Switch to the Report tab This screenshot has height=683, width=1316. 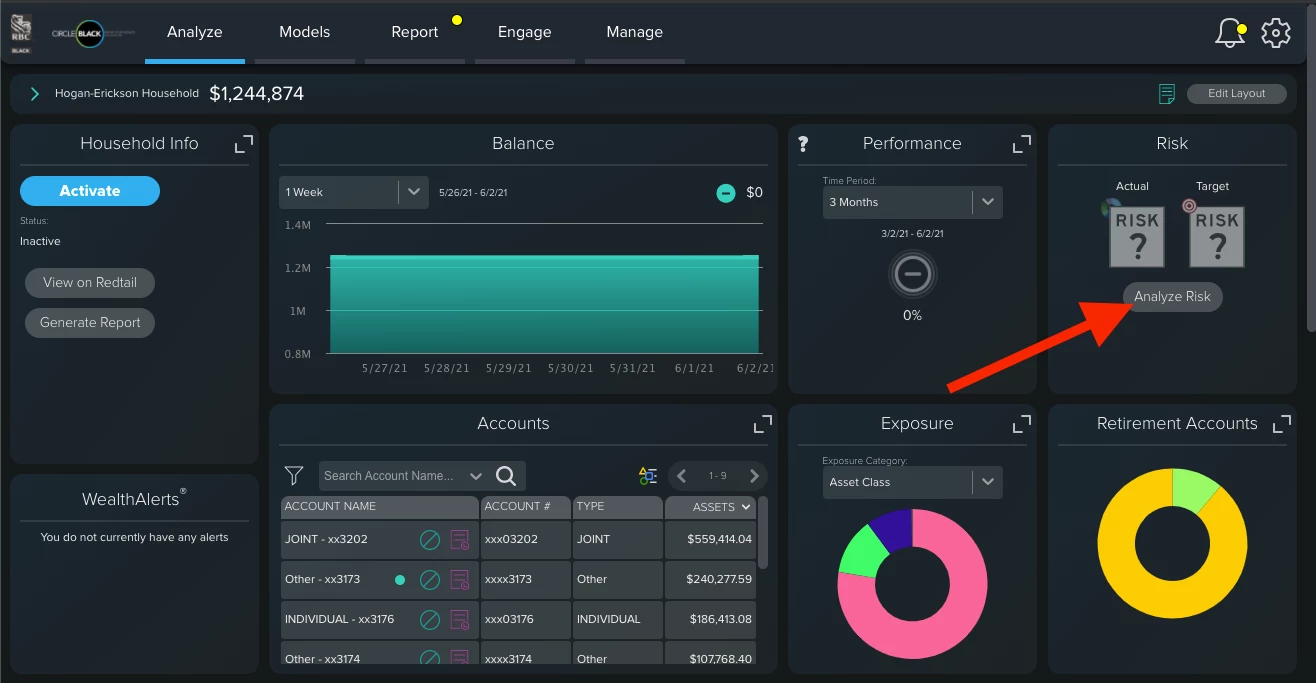coord(415,32)
